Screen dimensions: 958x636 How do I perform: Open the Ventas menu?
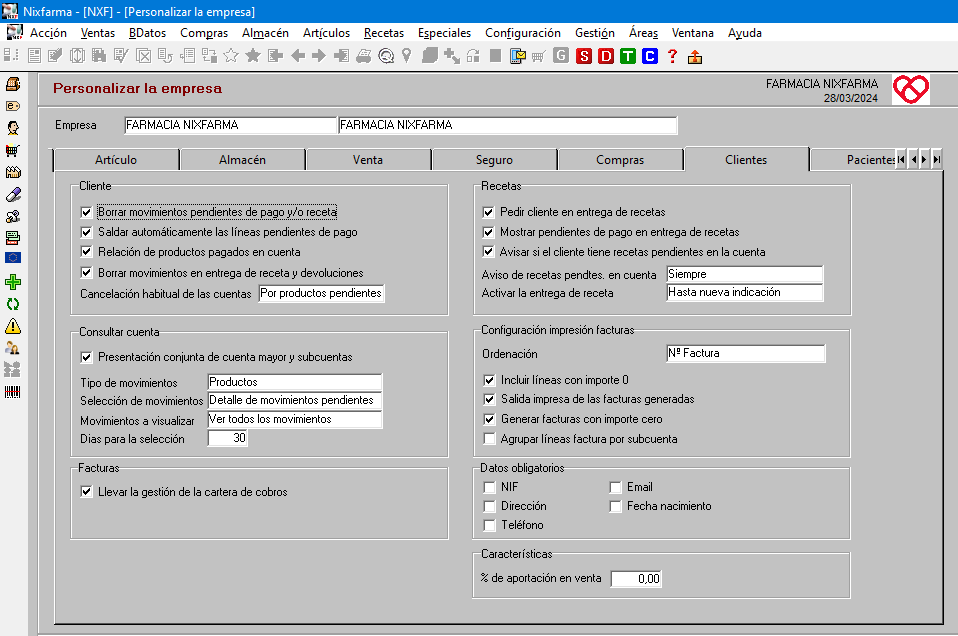(98, 33)
